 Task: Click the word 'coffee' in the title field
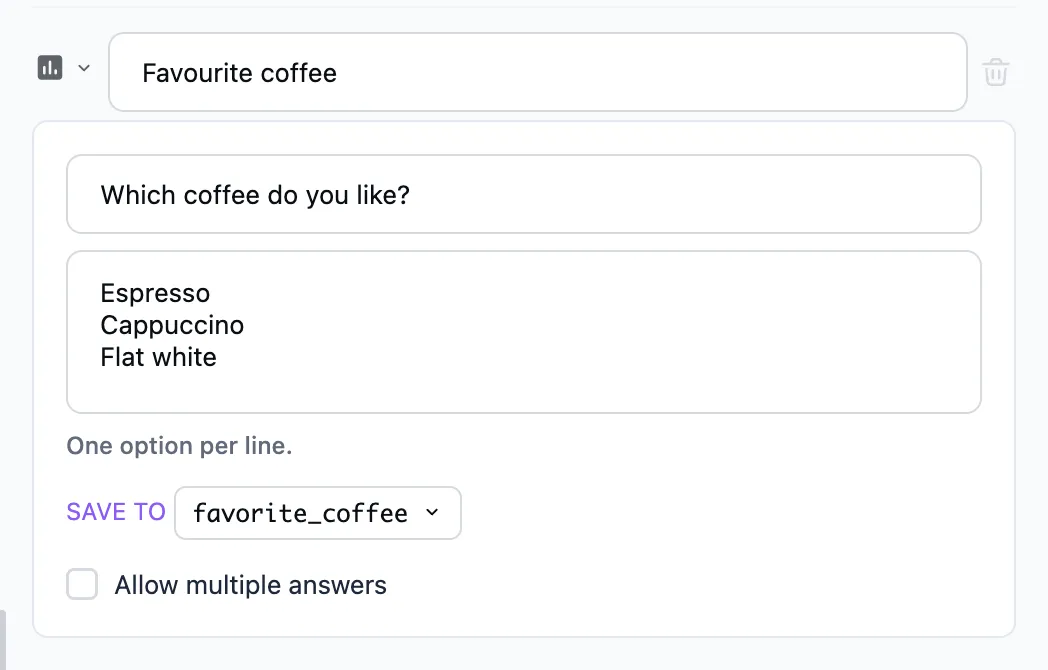(299, 73)
